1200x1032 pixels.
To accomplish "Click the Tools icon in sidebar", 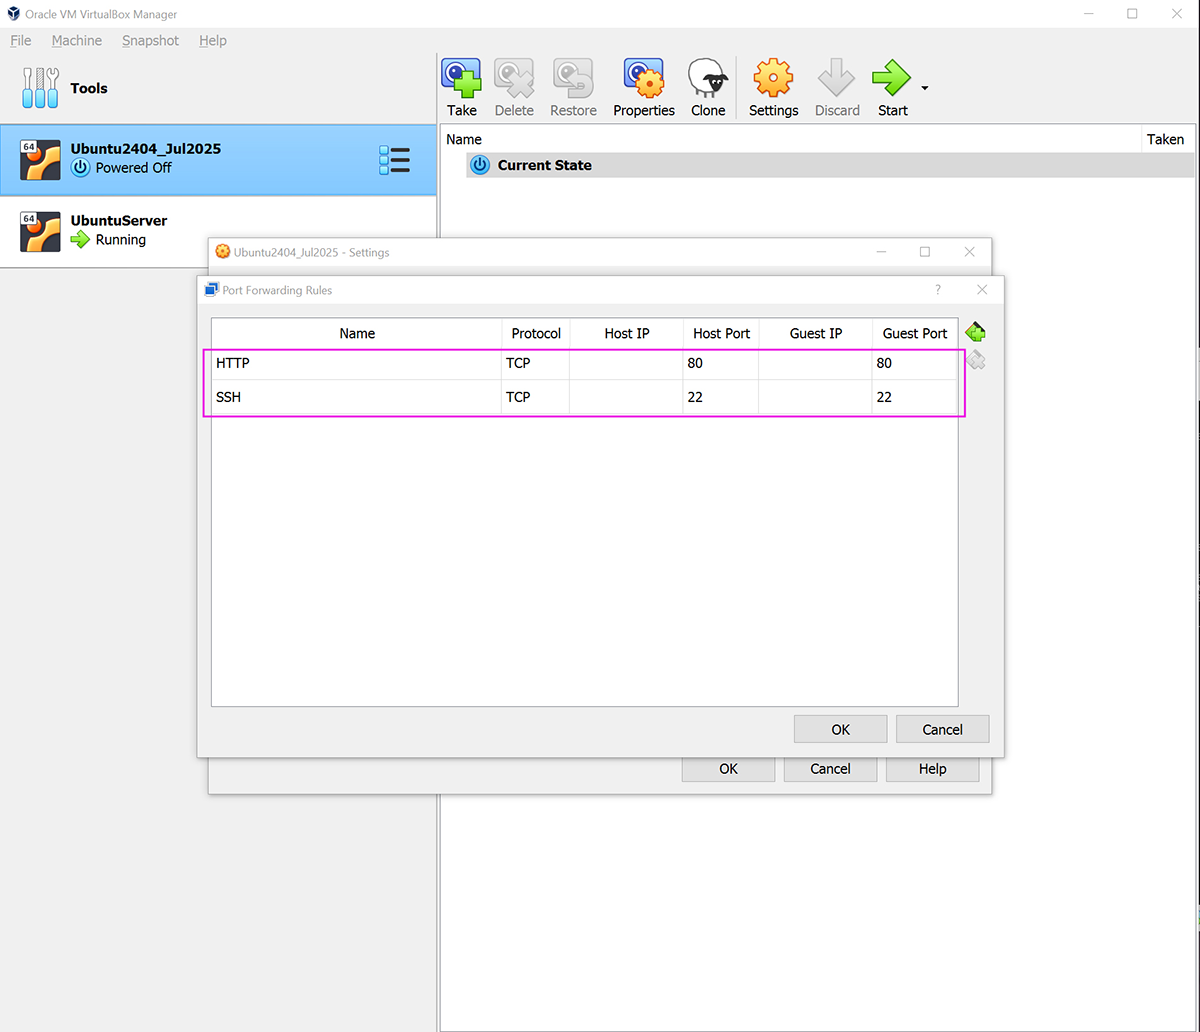I will coord(40,88).
